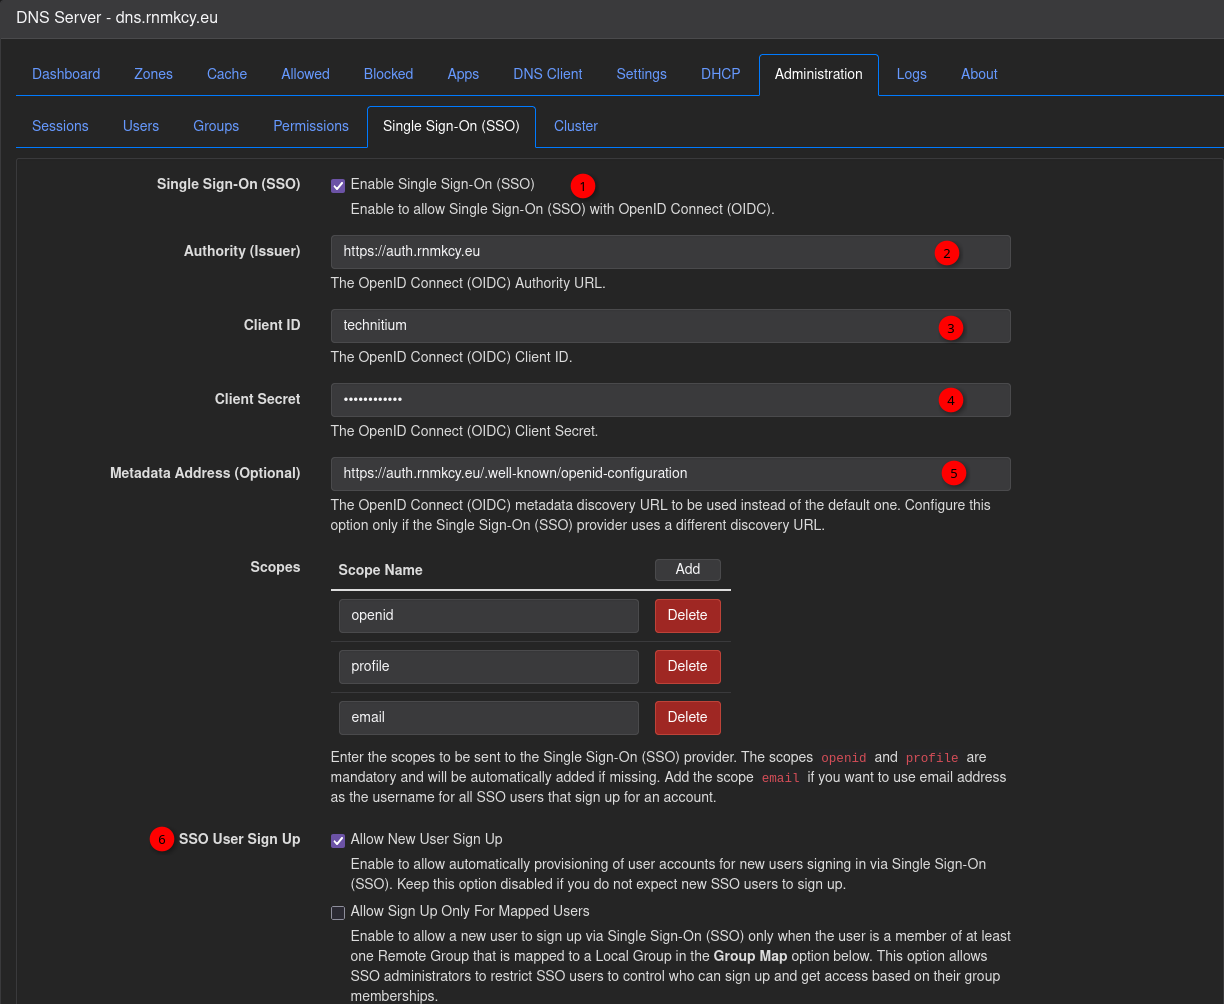
Task: Switch to the Apps tab
Action: pos(463,74)
